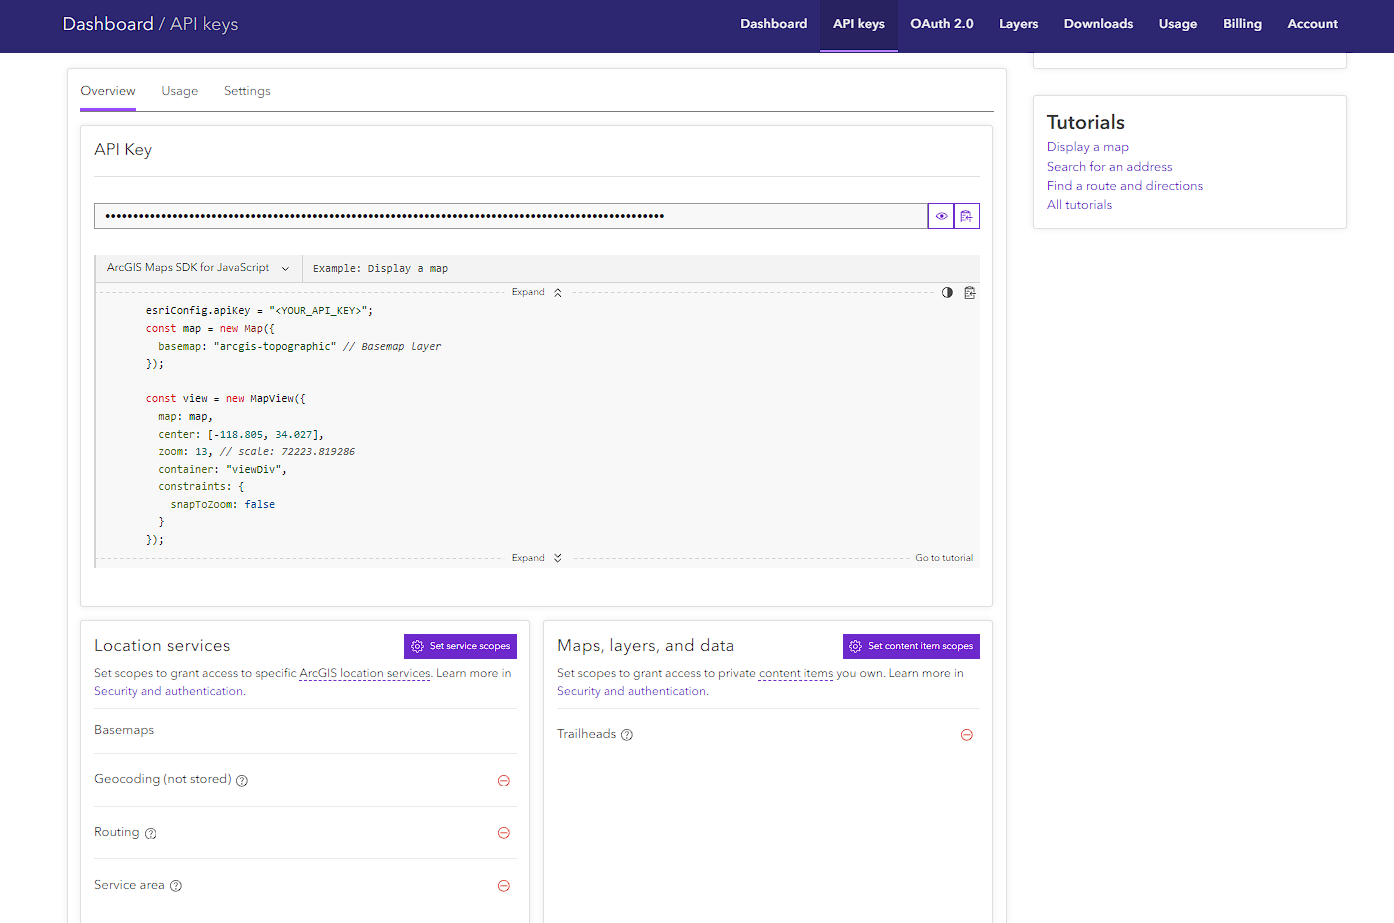Follow the ArcGIS location services link
This screenshot has height=923, width=1394.
point(365,674)
